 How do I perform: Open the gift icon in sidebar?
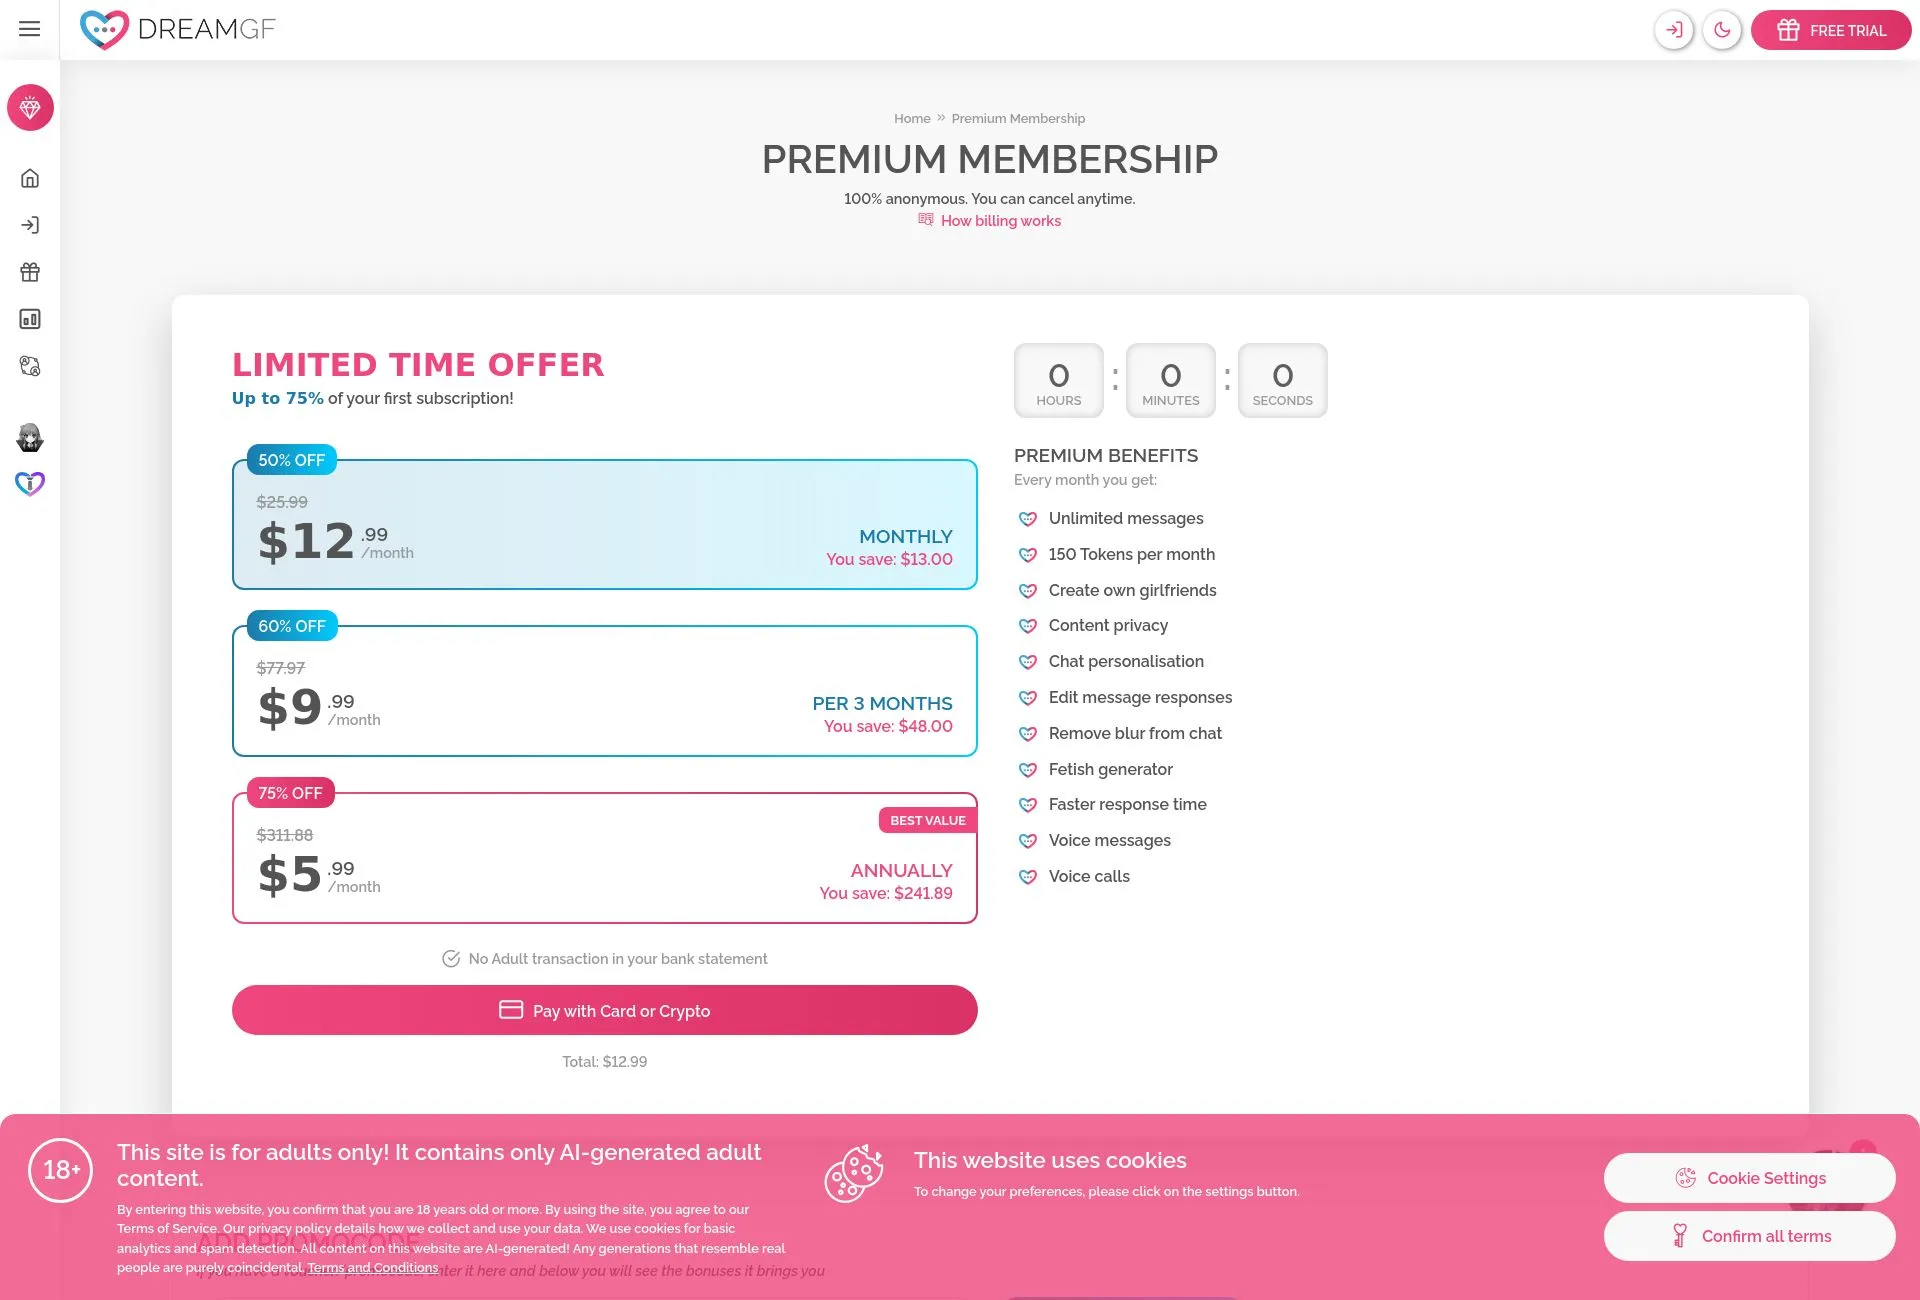(30, 272)
